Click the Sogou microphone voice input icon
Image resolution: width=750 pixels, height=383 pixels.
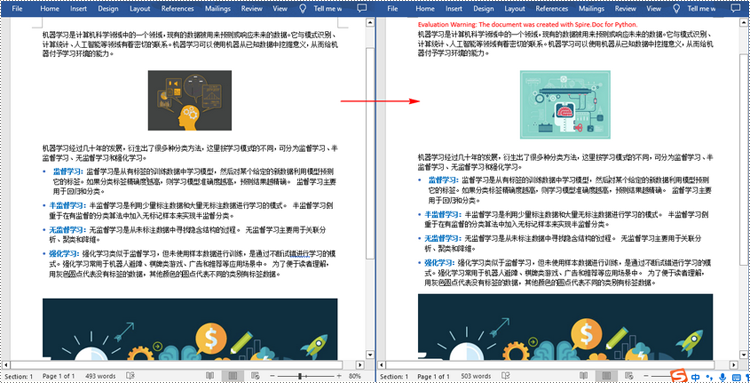point(722,378)
